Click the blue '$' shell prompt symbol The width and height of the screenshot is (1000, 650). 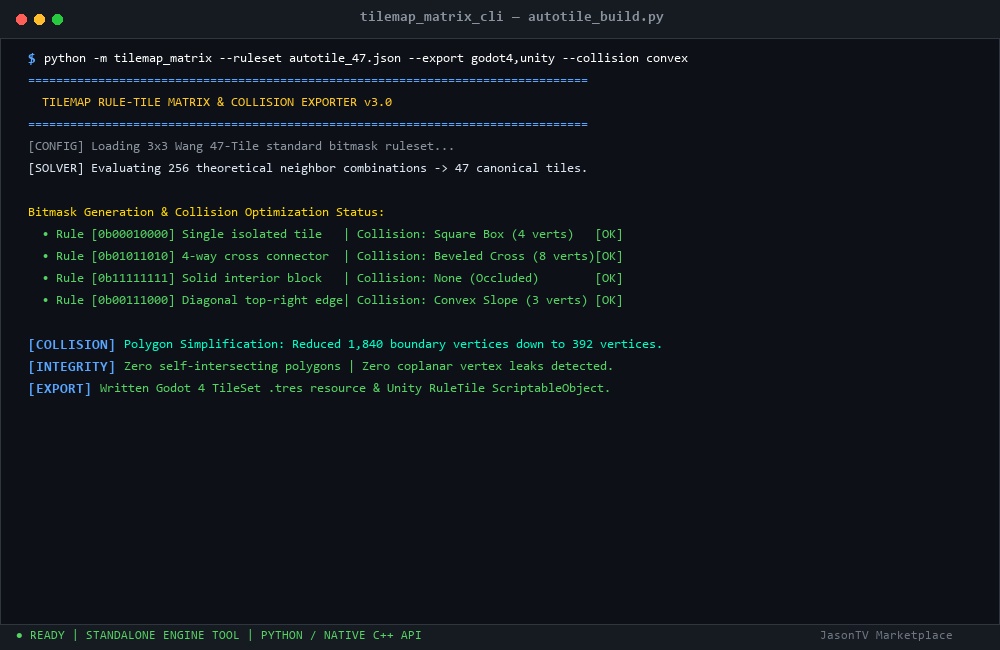32,58
